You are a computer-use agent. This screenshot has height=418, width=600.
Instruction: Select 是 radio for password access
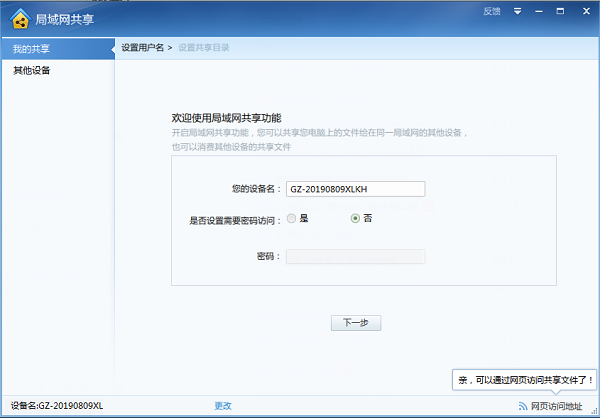click(292, 218)
